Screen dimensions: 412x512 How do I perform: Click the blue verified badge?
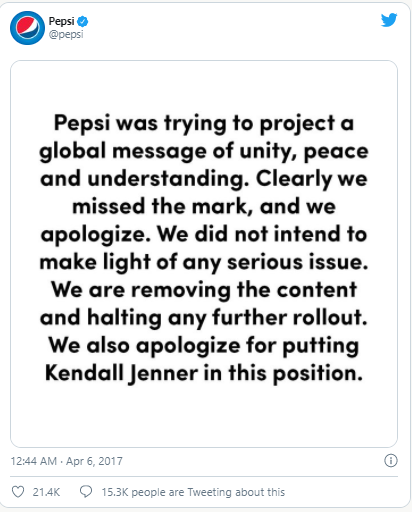[83, 22]
